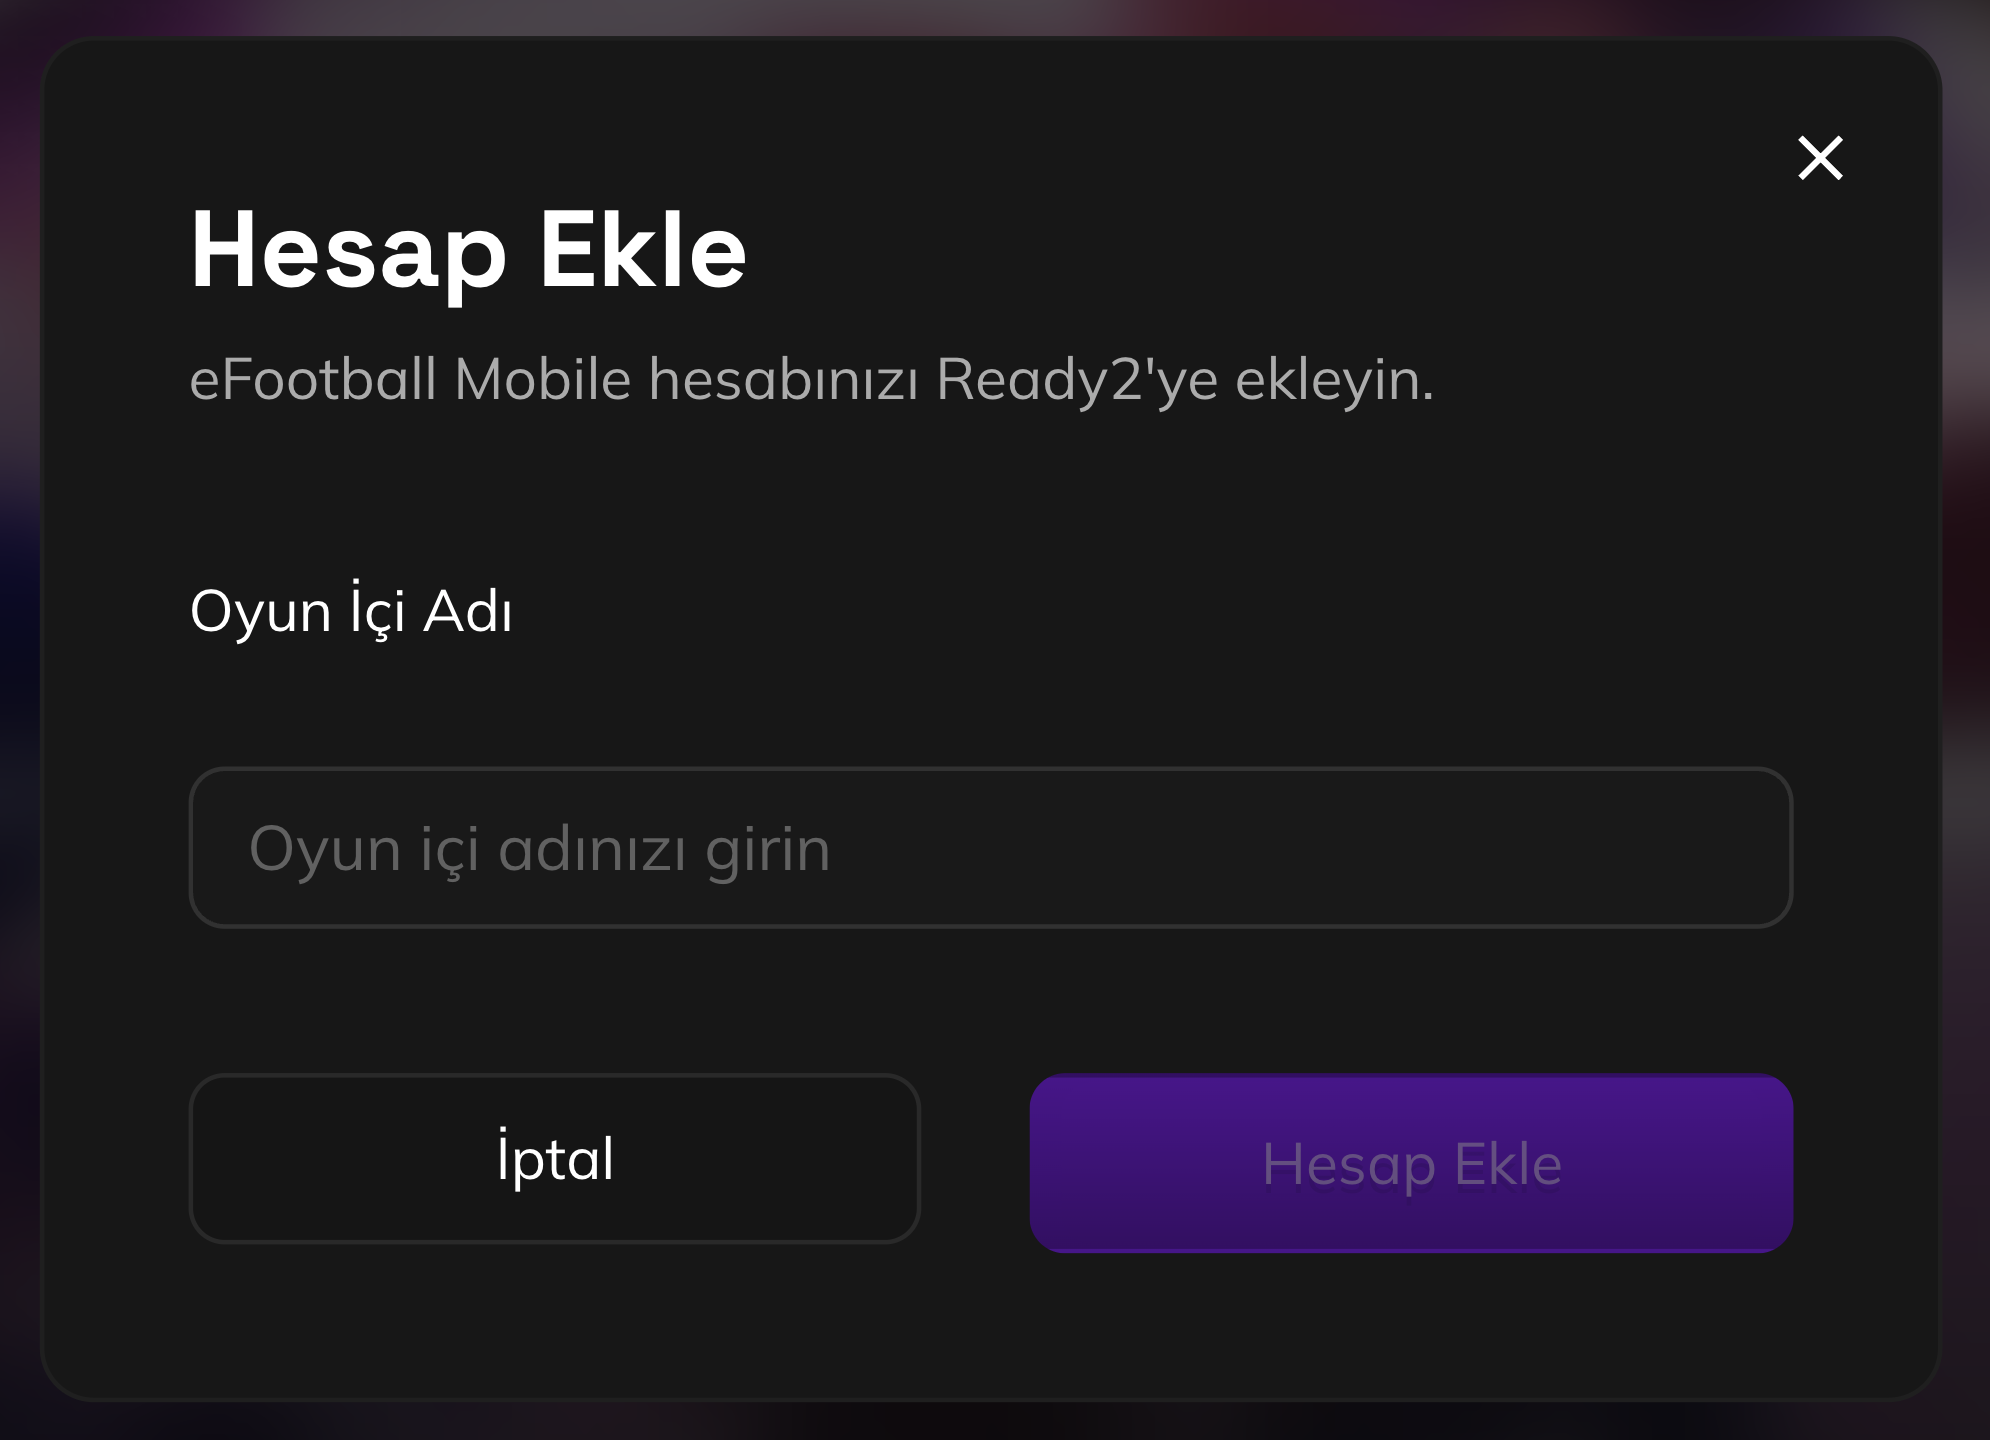The width and height of the screenshot is (1990, 1440).
Task: Cancel adding account via İptal
Action: 555,1159
